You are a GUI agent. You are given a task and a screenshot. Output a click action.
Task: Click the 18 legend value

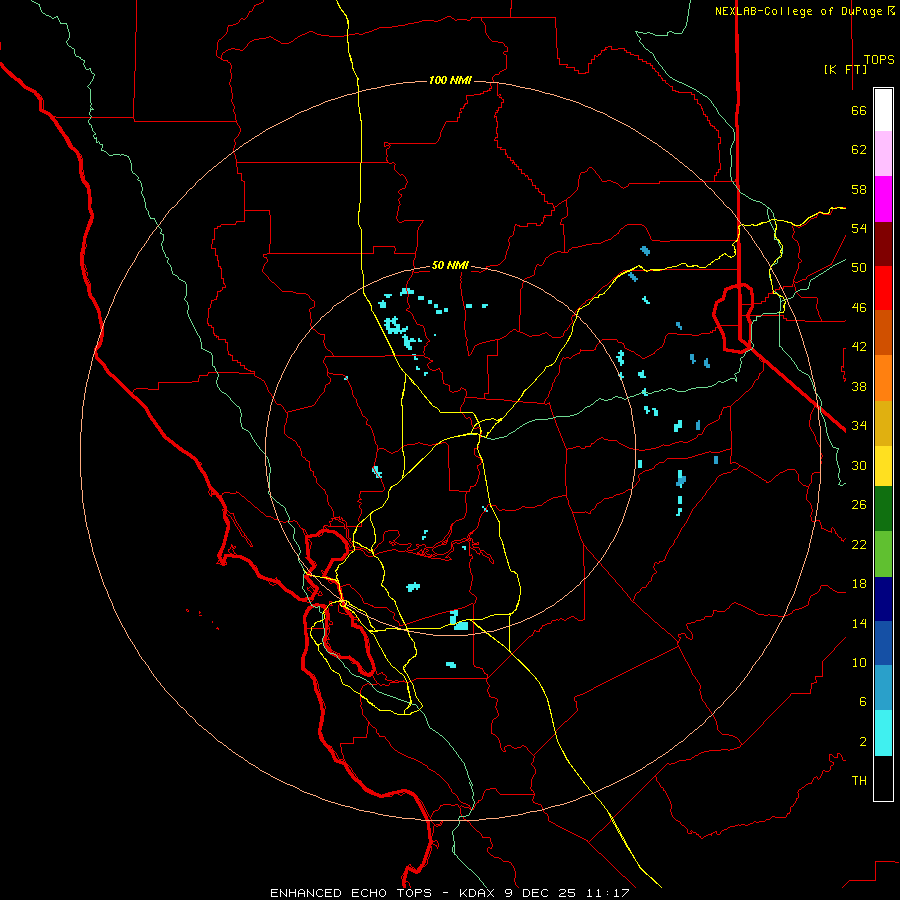click(x=859, y=584)
